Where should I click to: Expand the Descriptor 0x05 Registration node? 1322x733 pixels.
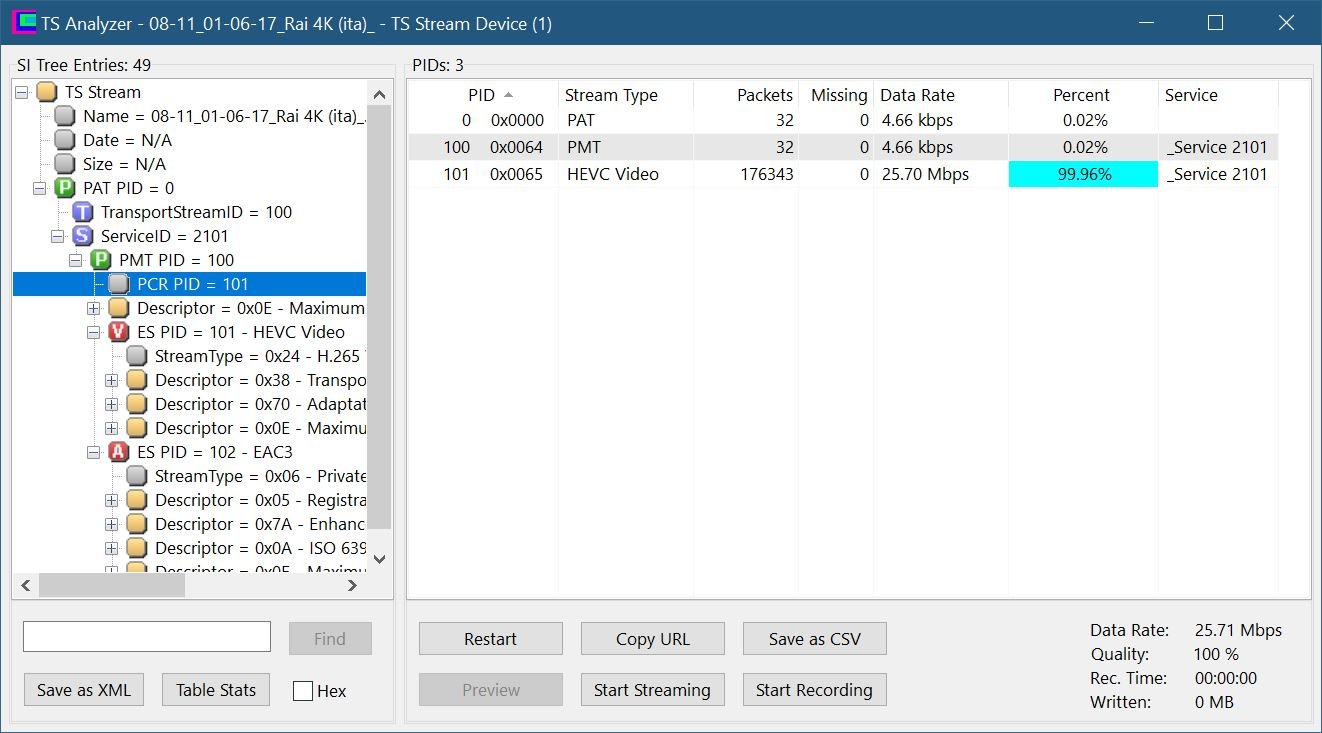point(112,500)
